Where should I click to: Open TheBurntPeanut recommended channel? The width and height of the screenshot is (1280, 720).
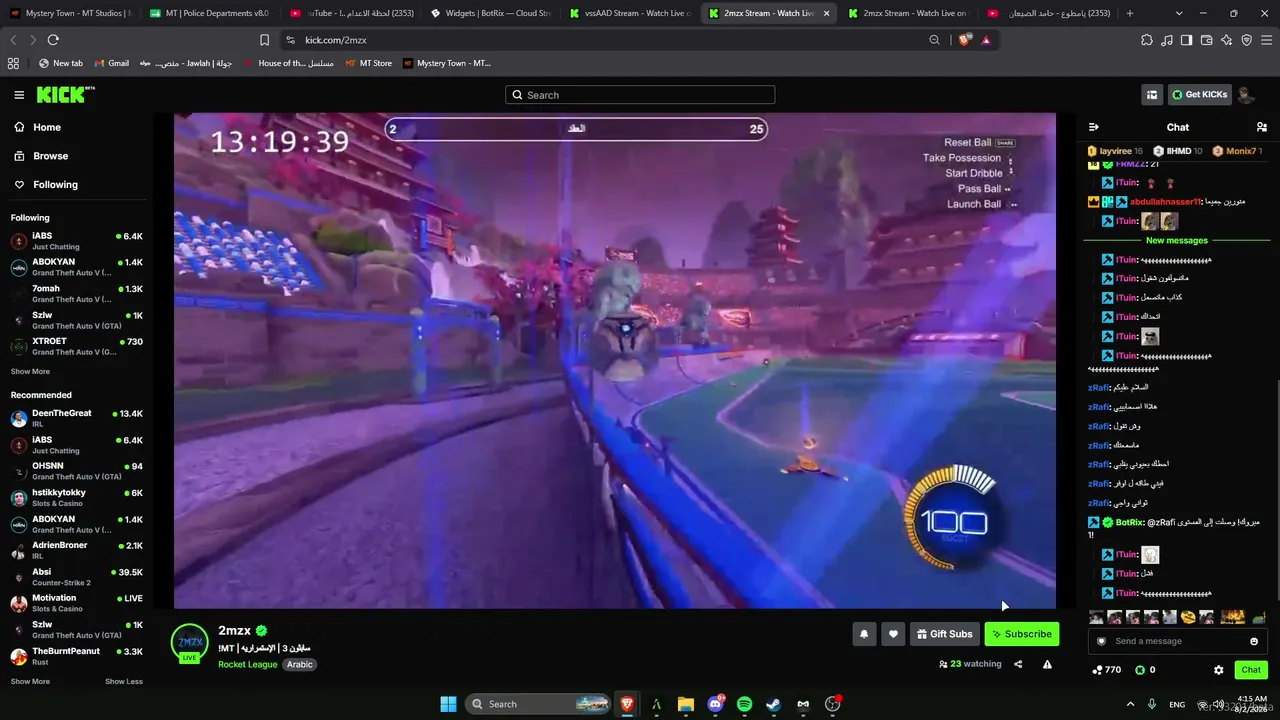tap(76, 656)
